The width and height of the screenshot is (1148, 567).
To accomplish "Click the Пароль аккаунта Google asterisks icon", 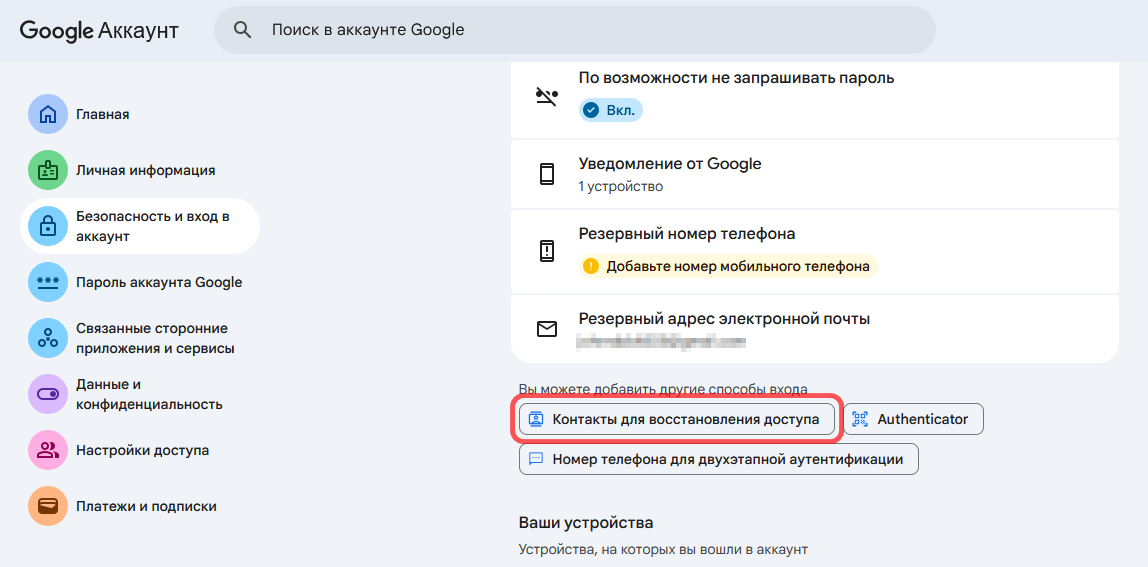I will click(x=47, y=283).
